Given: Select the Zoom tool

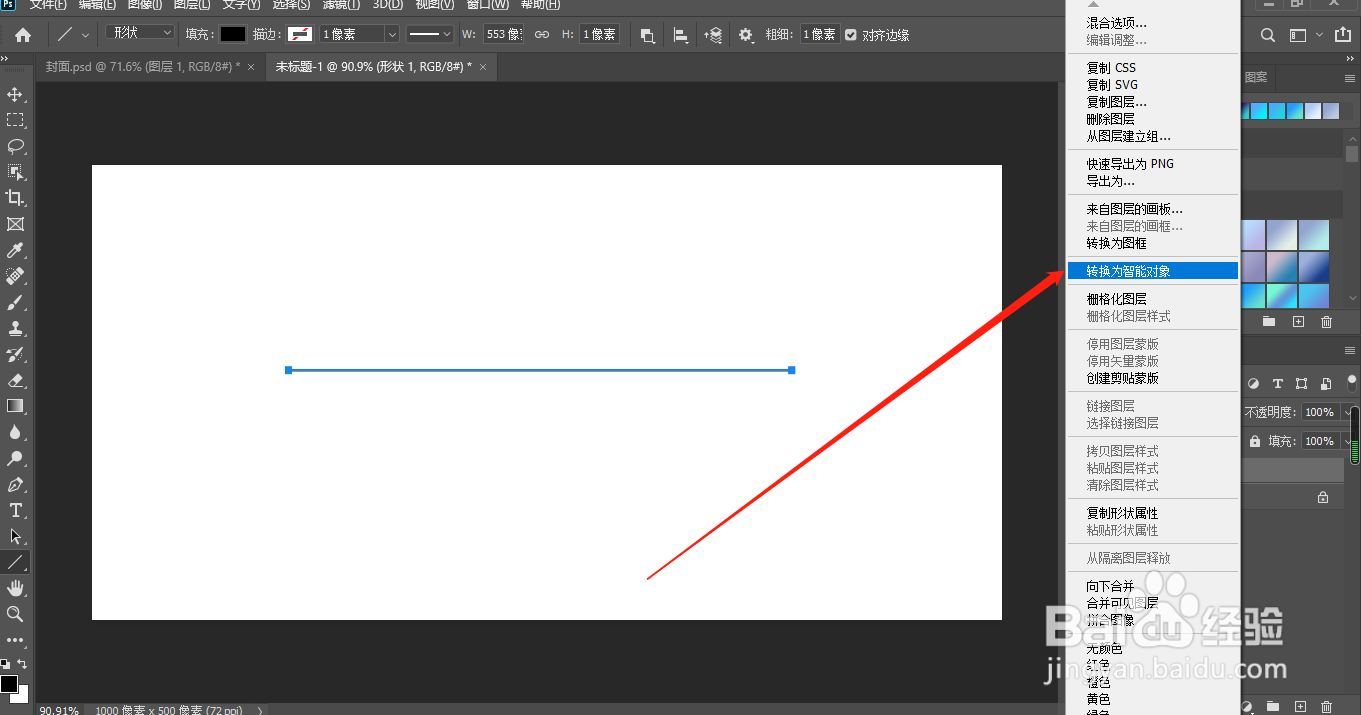Looking at the screenshot, I should (15, 614).
